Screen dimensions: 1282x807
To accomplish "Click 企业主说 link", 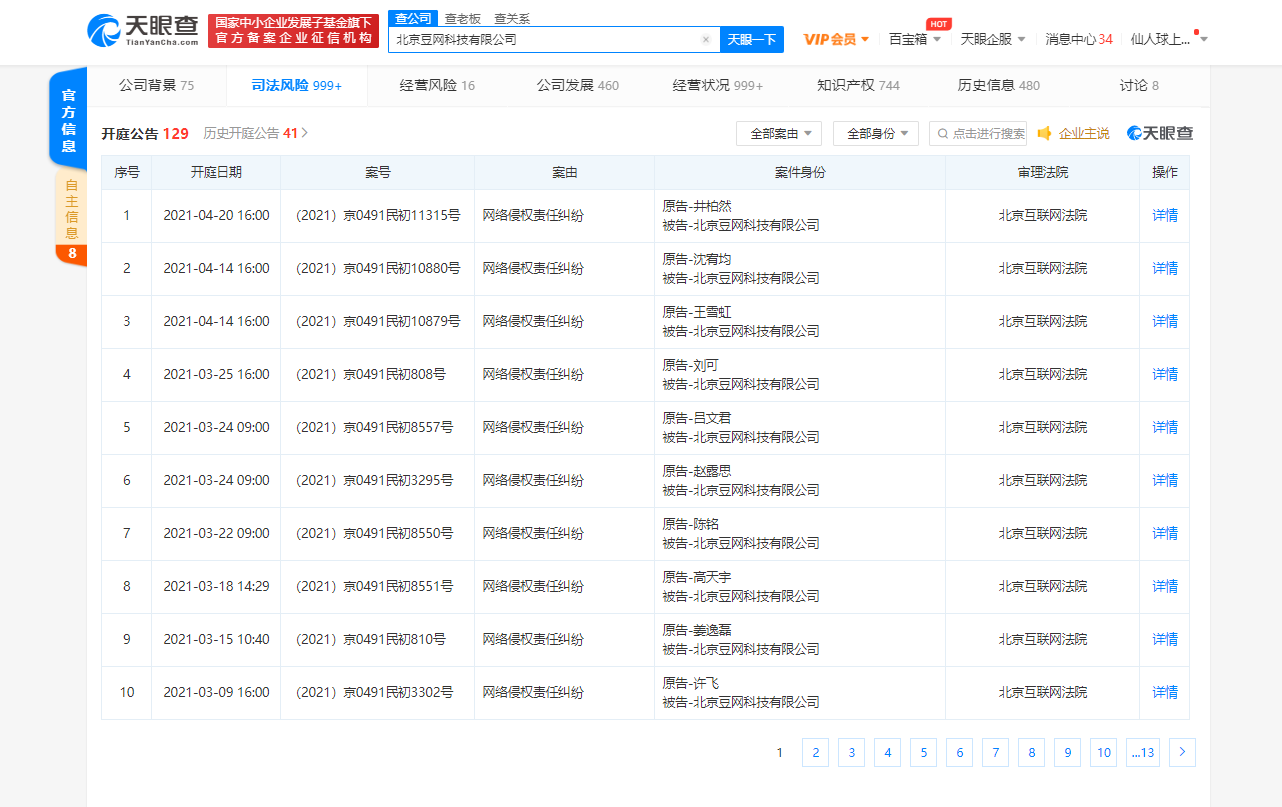I will click(x=1084, y=133).
